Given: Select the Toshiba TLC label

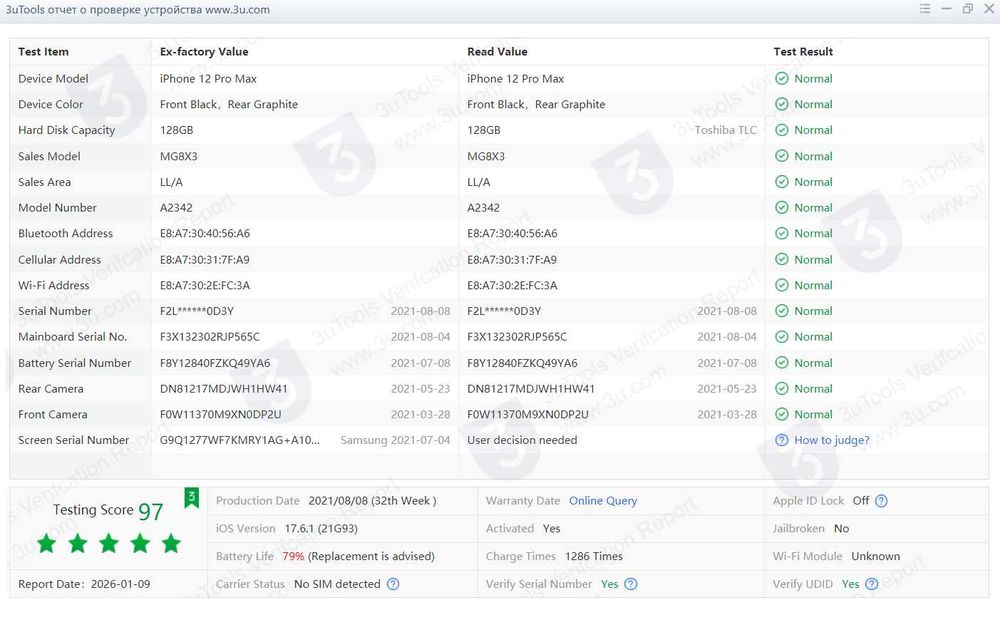Looking at the screenshot, I should click(x=726, y=130).
